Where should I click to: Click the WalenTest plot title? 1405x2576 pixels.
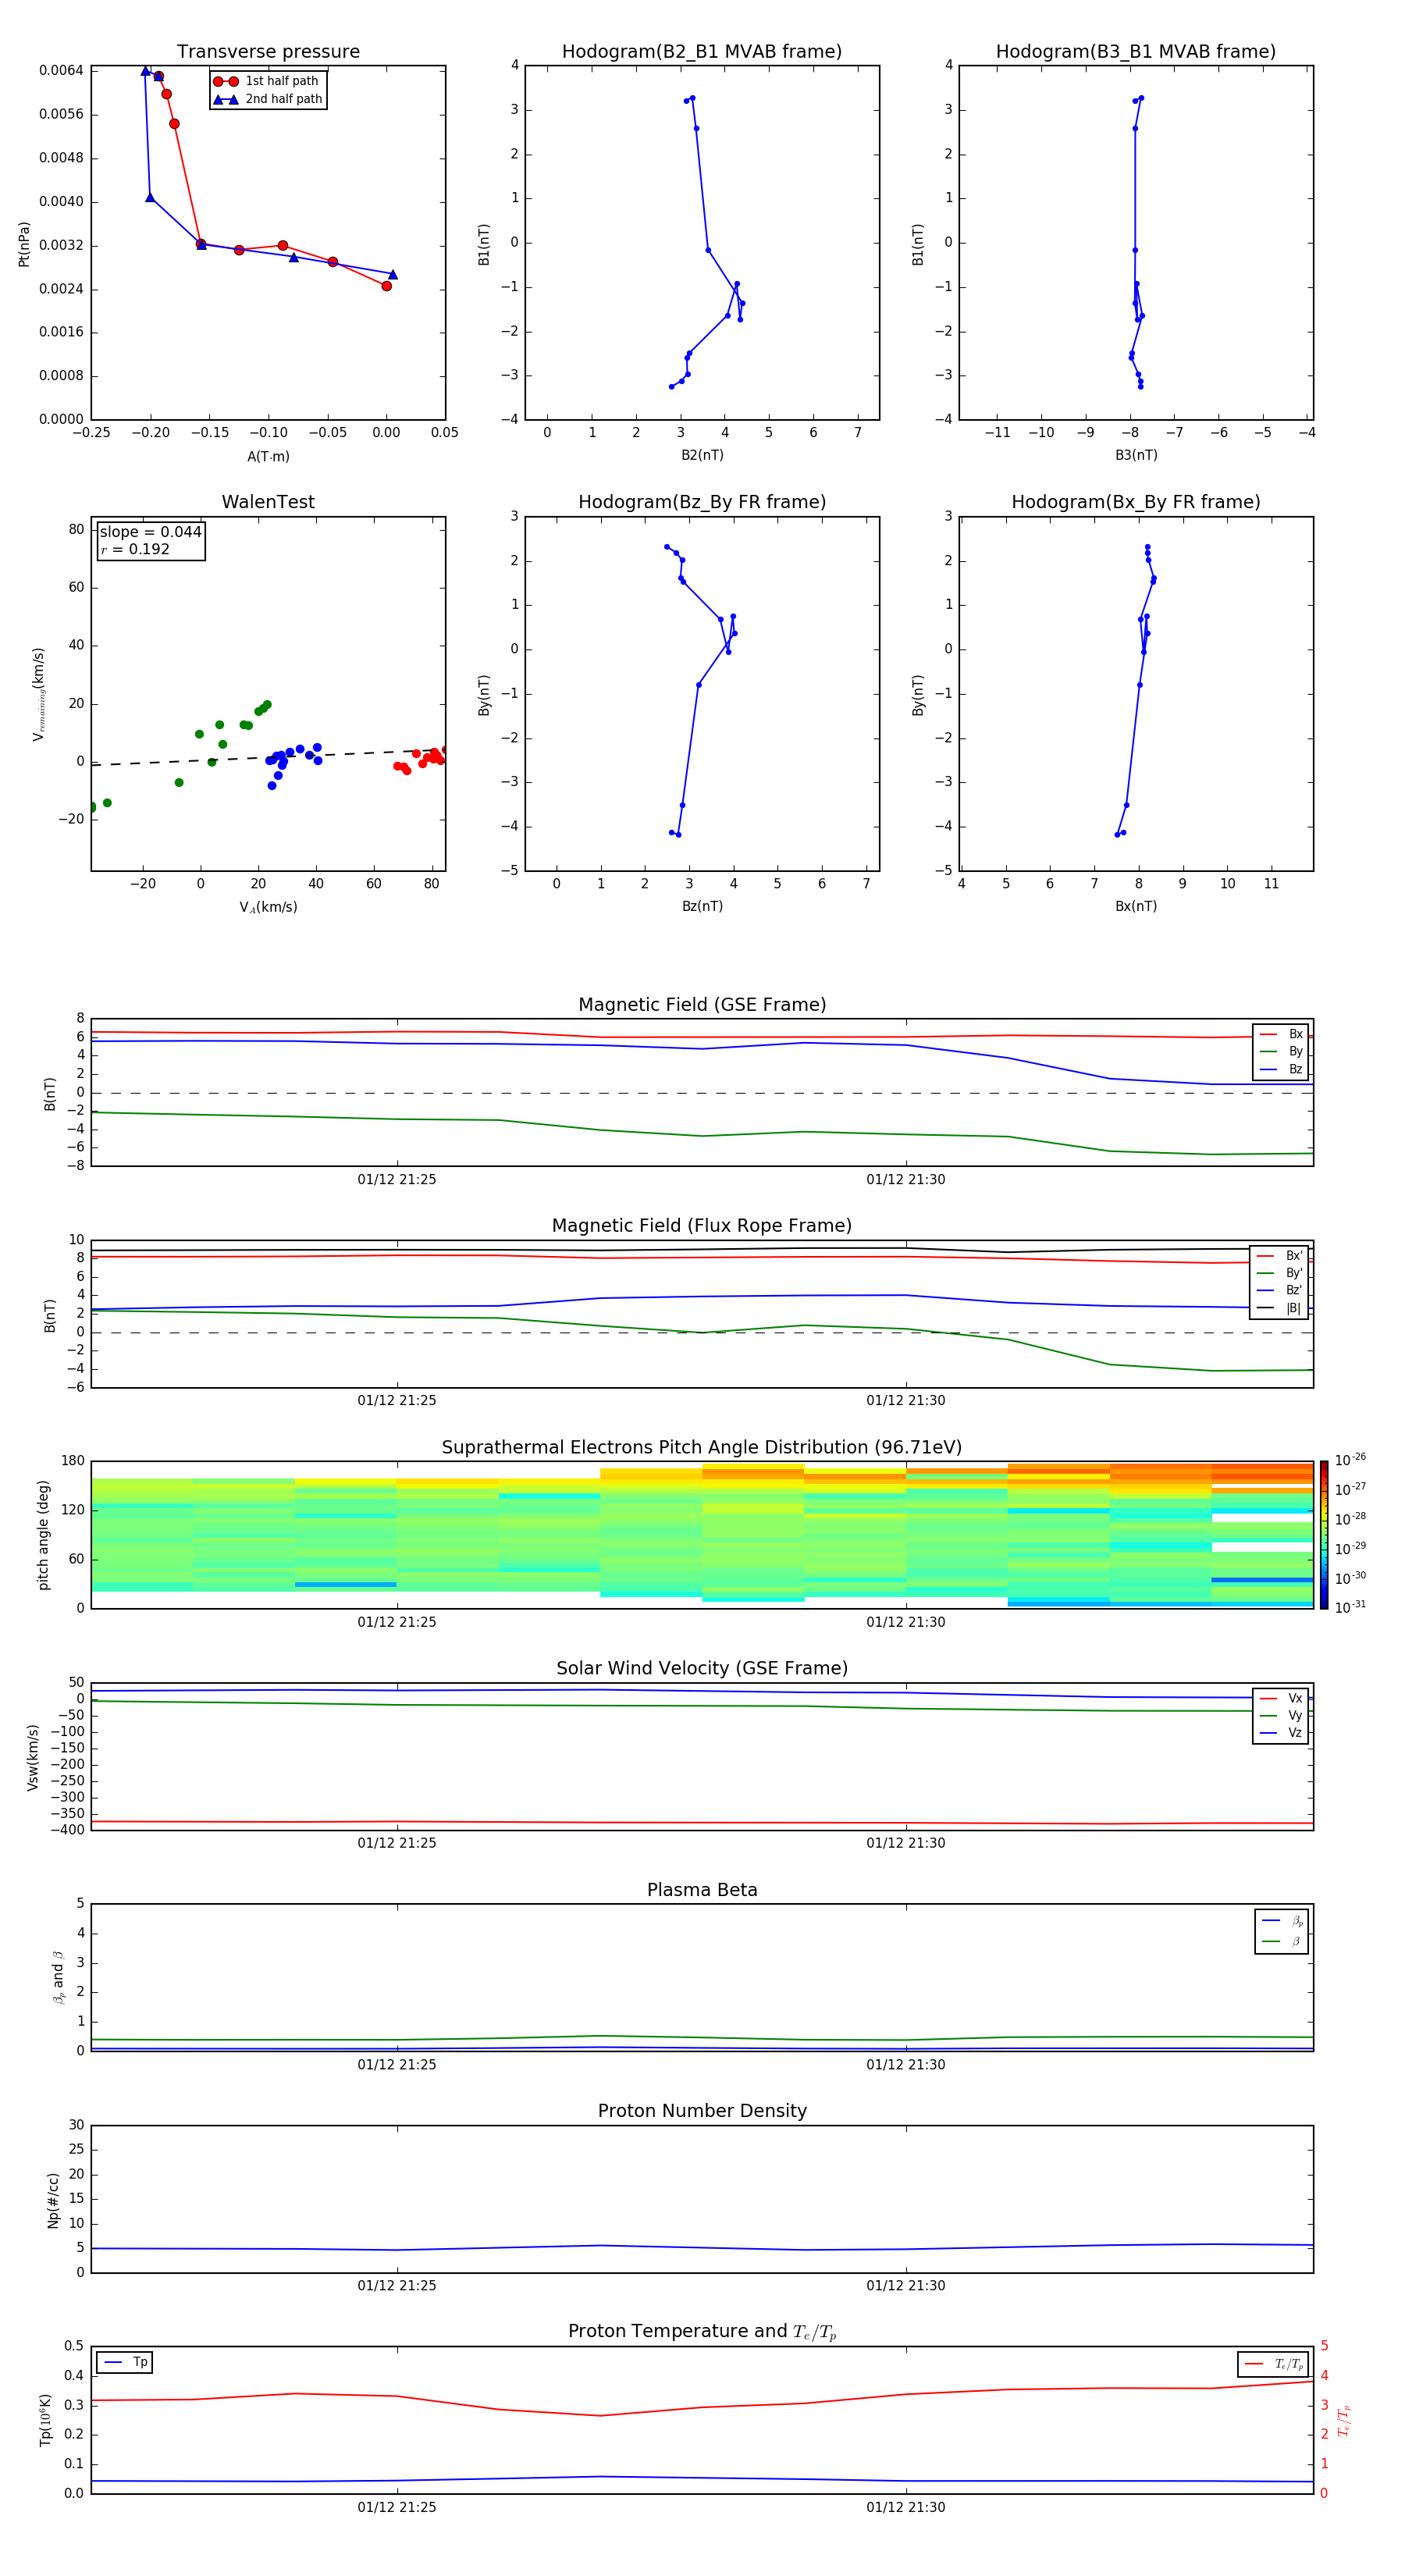click(x=268, y=502)
